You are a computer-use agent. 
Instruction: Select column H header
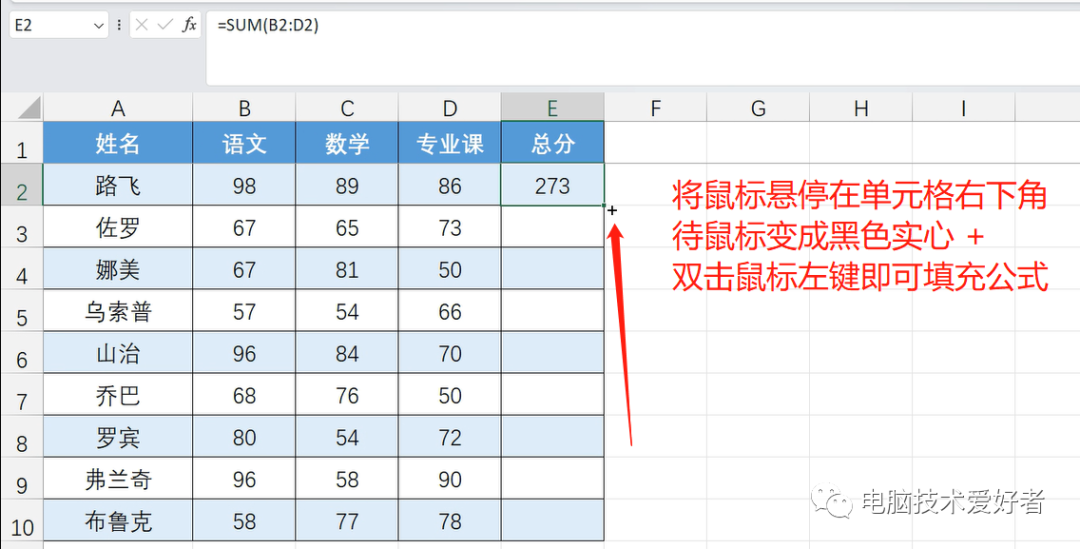point(860,107)
